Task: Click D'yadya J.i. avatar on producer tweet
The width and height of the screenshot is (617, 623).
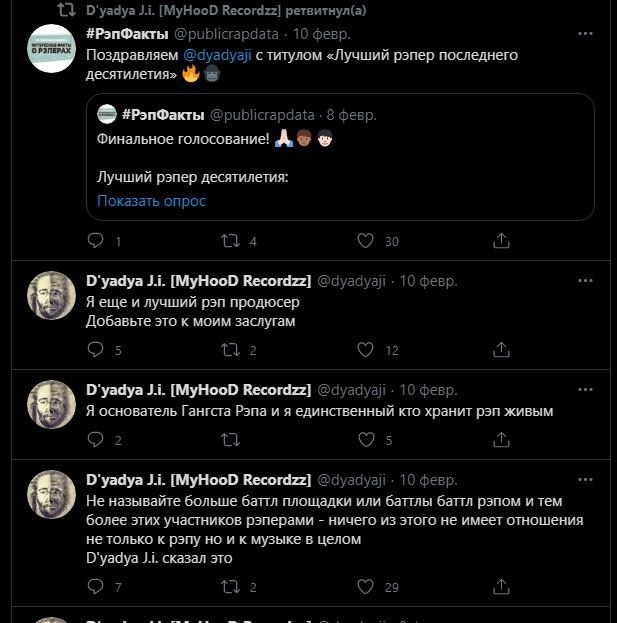Action: click(x=52, y=296)
